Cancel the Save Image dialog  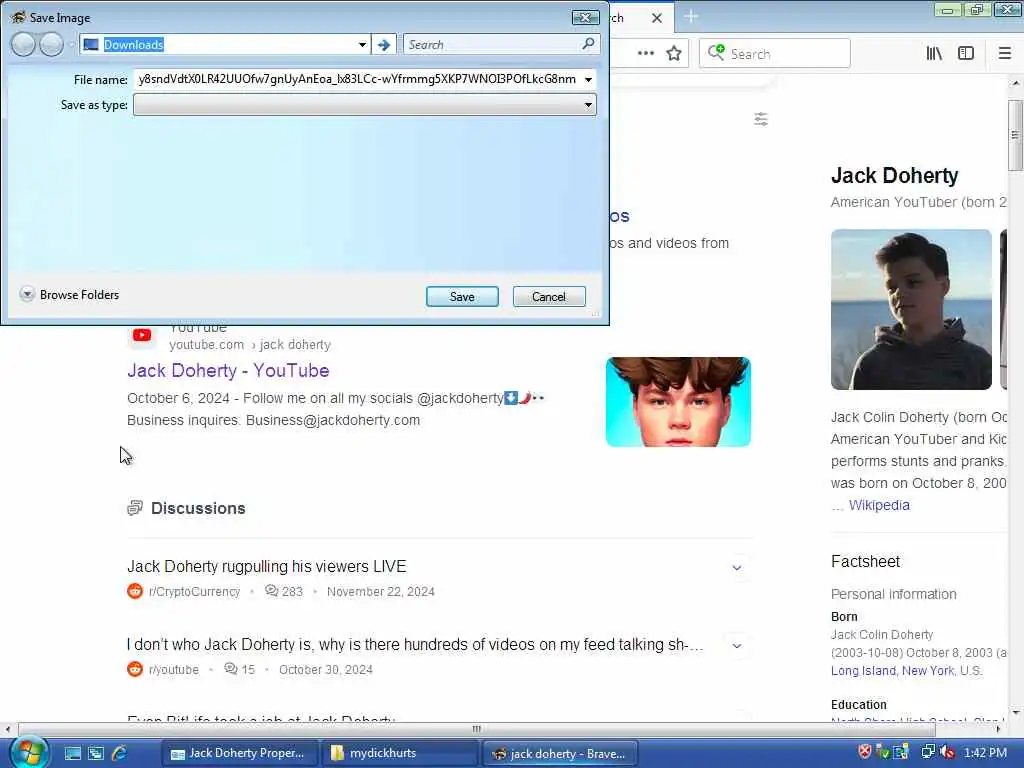(549, 296)
